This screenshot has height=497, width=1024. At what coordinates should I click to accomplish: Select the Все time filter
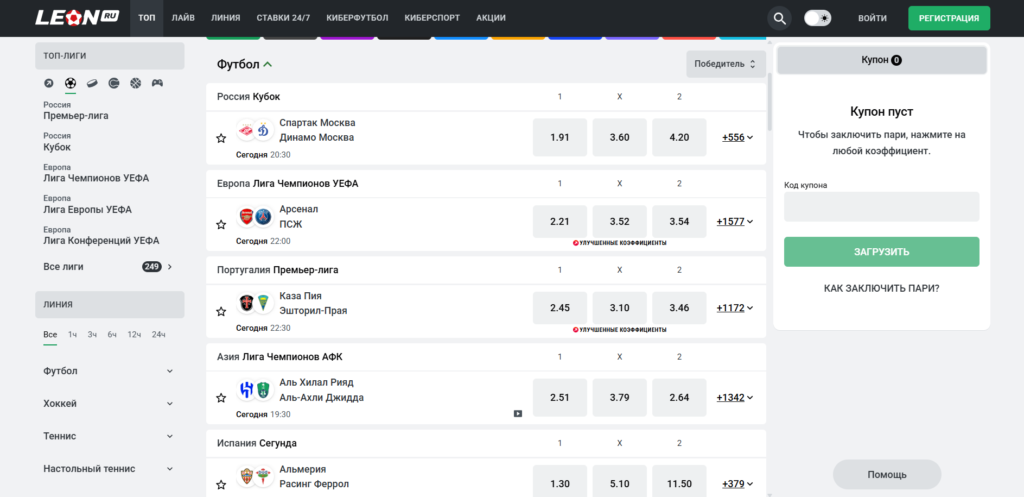[50, 334]
